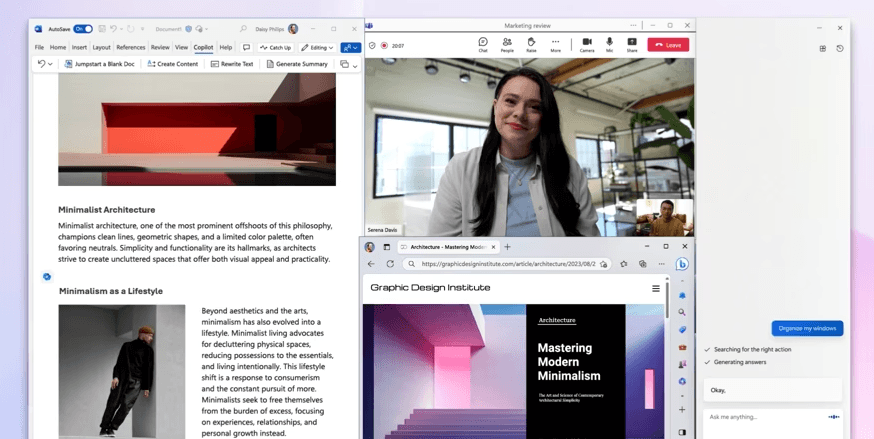
Task: Open Bing Copilot sidebar button in Edge
Action: [682, 264]
